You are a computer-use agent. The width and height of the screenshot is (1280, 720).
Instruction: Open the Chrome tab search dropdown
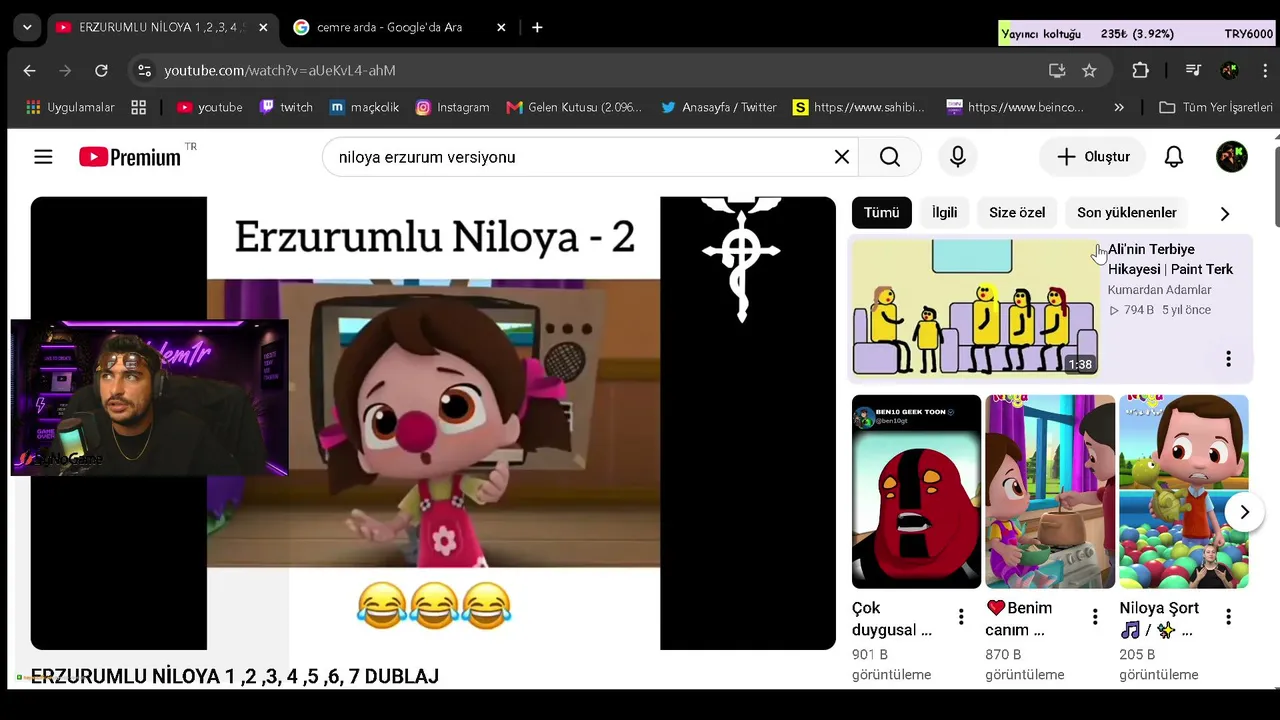click(x=27, y=28)
